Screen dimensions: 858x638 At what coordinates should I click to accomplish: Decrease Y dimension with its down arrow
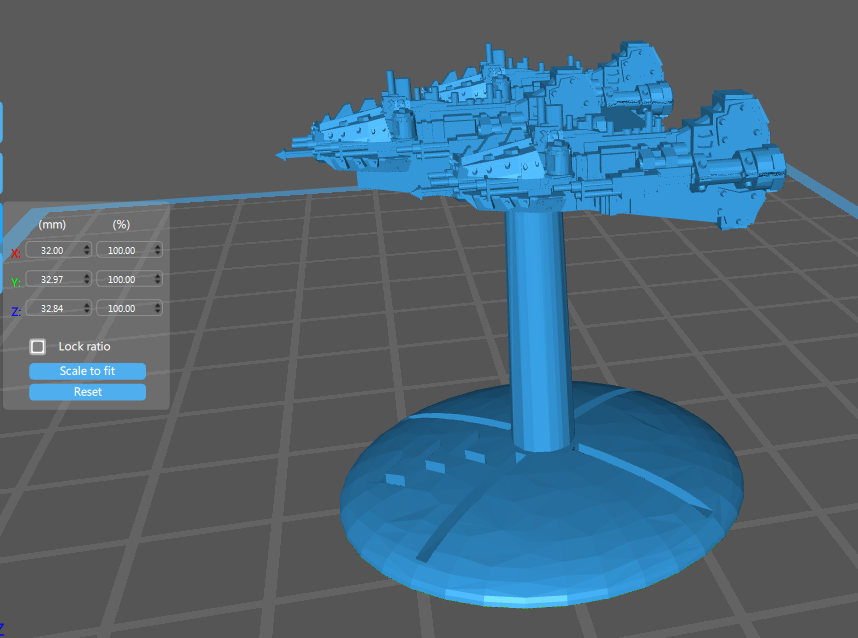(87, 282)
